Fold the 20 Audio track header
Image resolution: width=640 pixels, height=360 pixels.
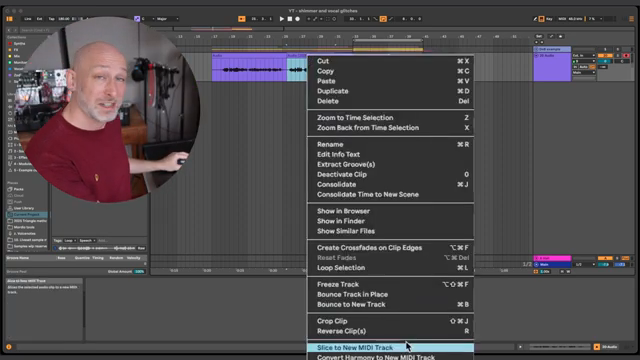point(536,56)
